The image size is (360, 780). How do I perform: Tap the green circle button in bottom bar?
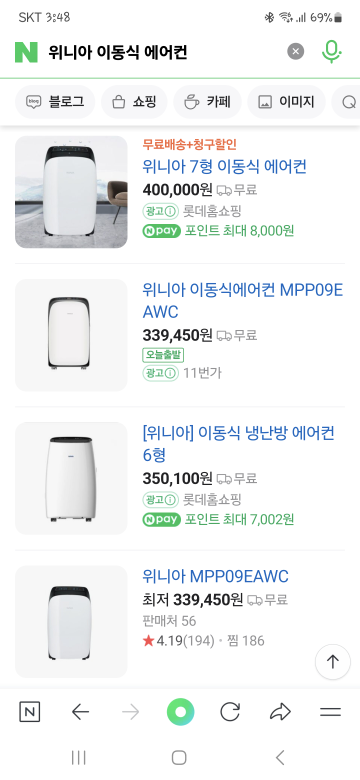point(180,712)
